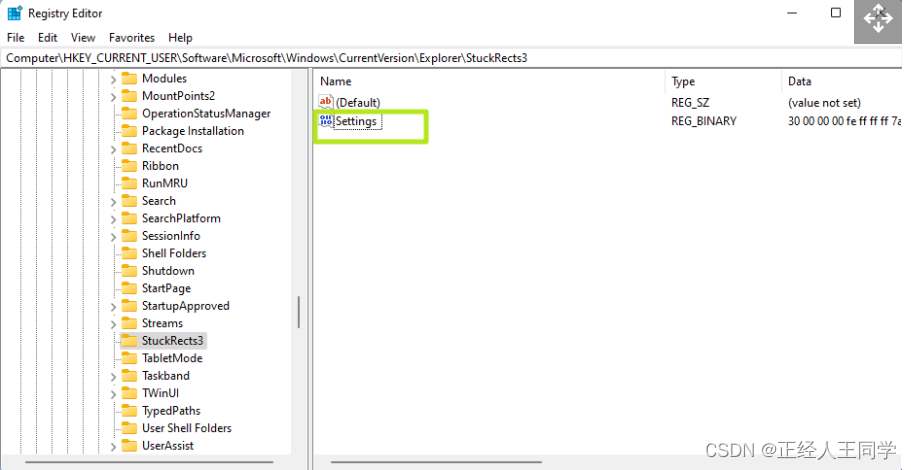Click the Package Installation folder icon
Screen dimensions: 911x470
[x=130, y=131]
